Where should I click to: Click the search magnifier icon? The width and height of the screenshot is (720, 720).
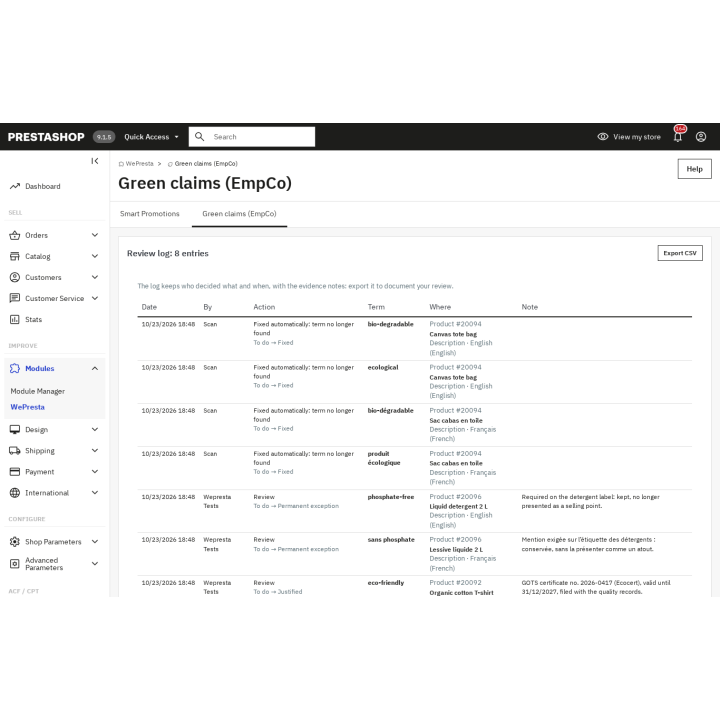[x=199, y=137]
